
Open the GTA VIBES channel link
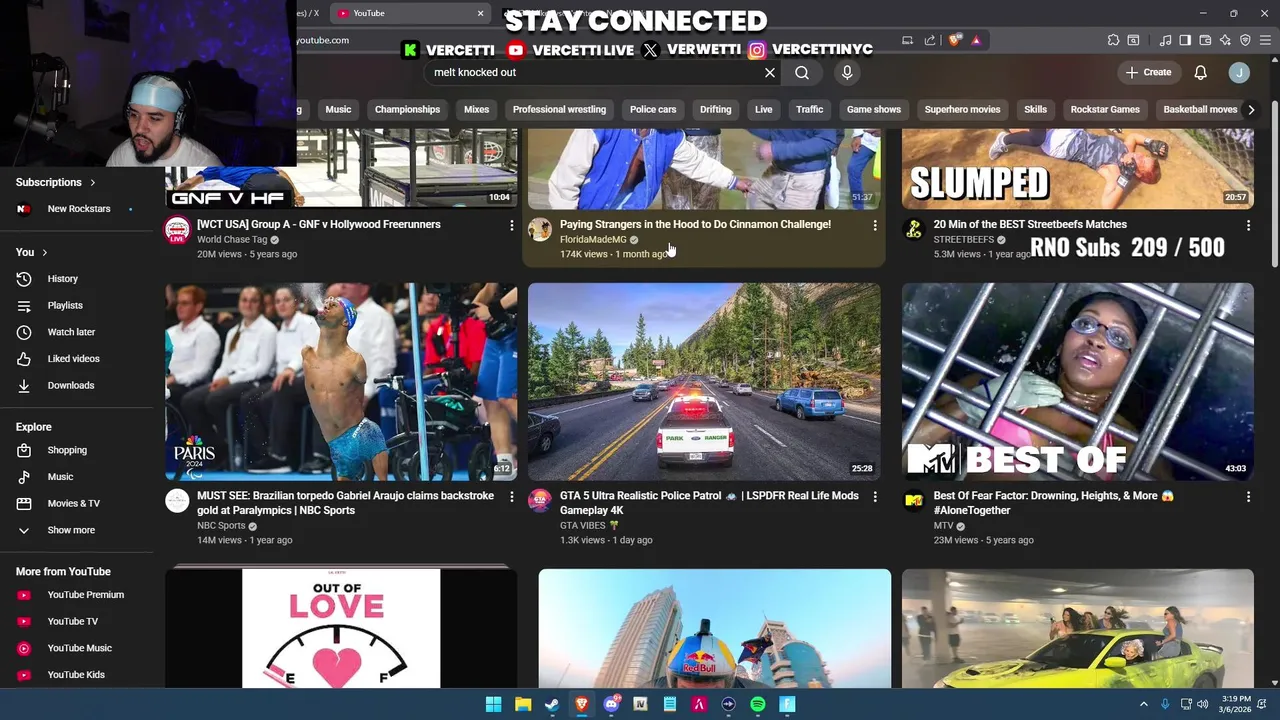point(583,525)
